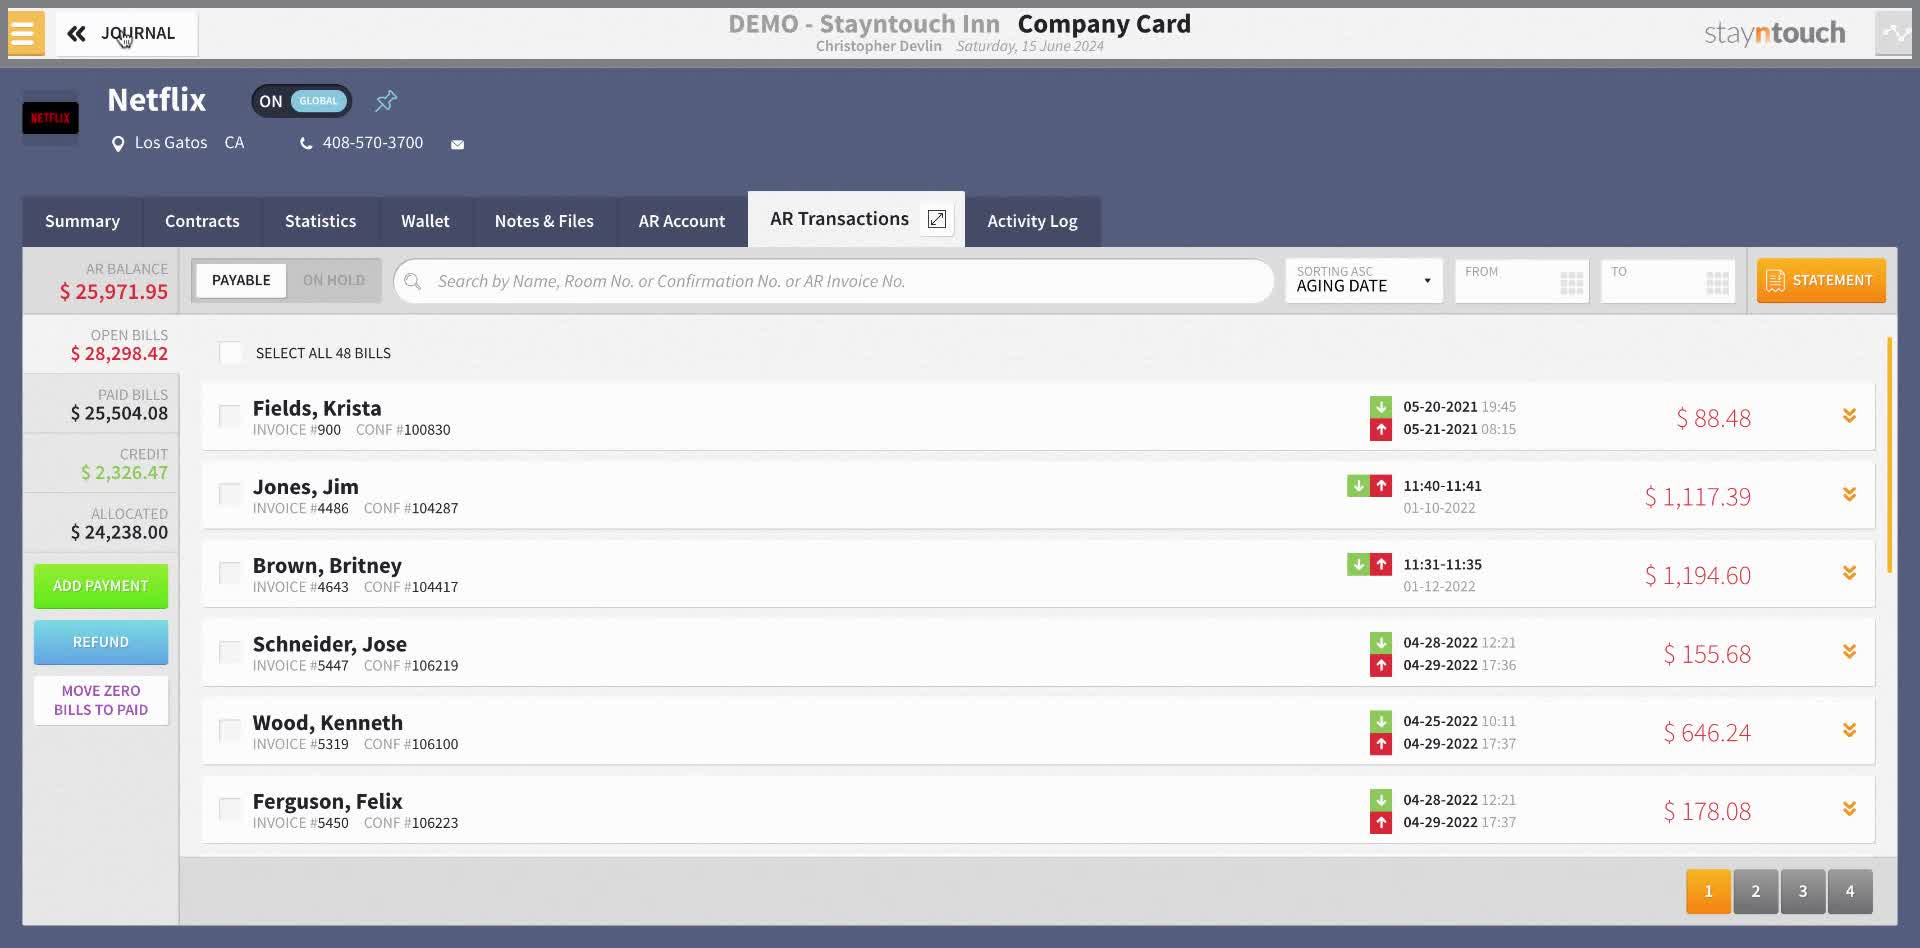This screenshot has height=948, width=1920.
Task: Expand the Fields, Krista bill details
Action: (x=1849, y=416)
